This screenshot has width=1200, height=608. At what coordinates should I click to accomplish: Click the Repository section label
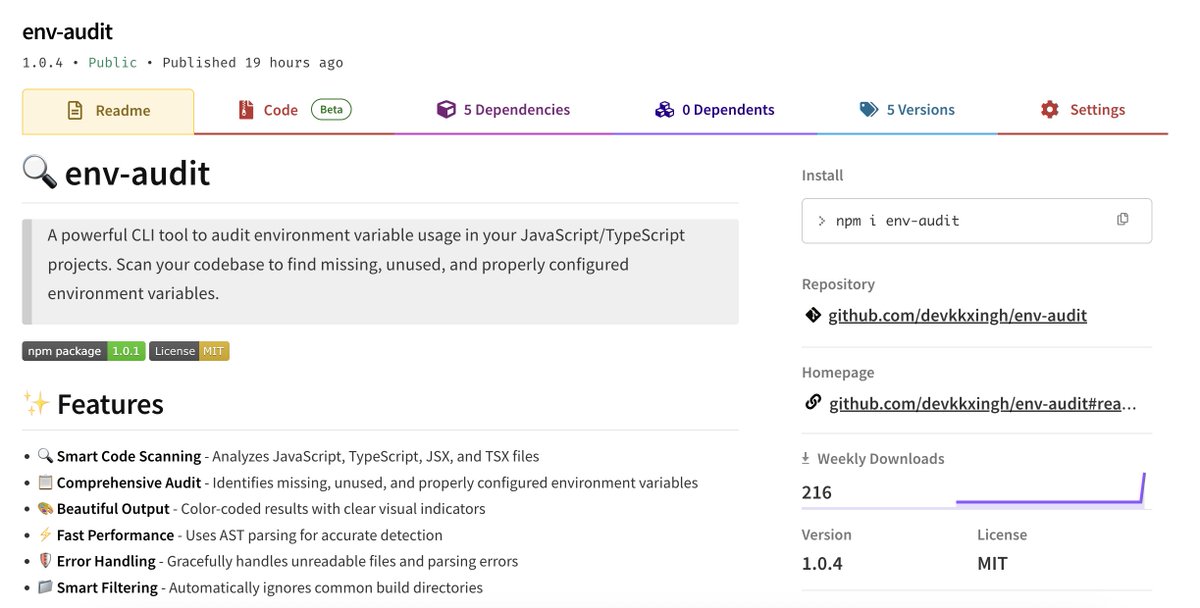coord(838,284)
